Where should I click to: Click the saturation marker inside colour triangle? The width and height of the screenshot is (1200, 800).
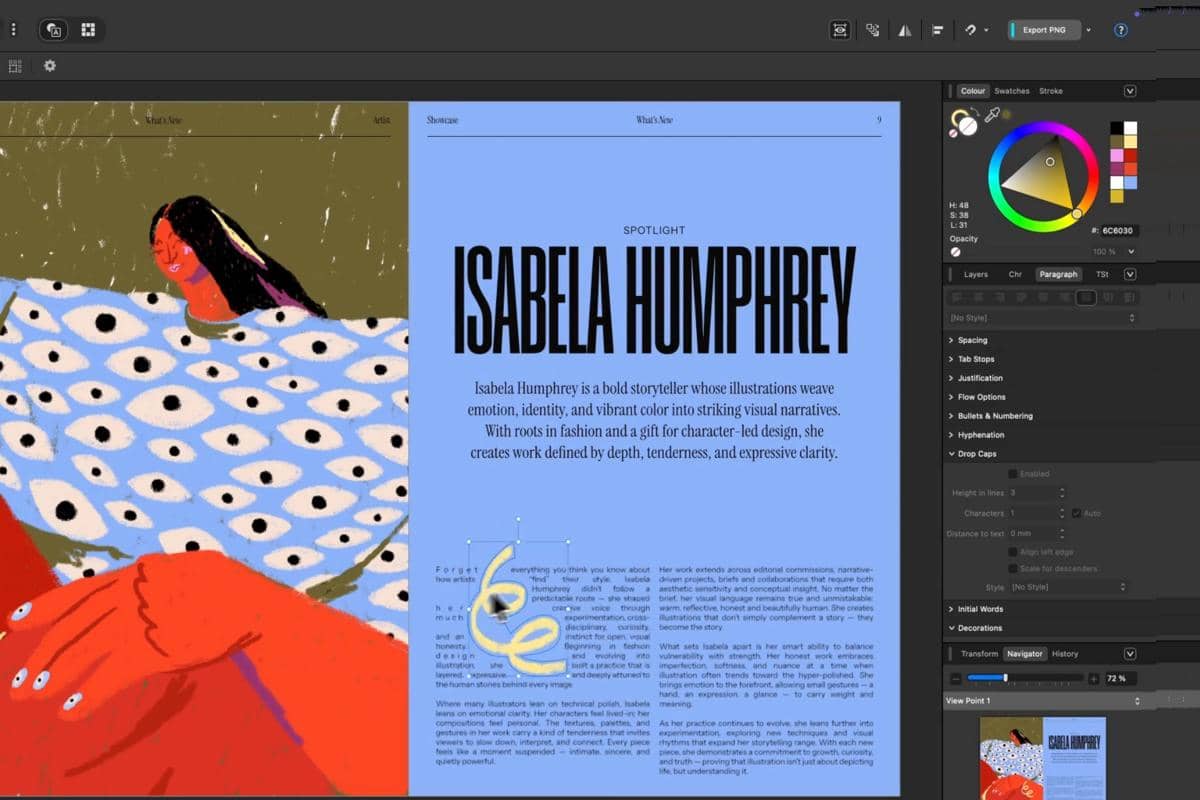[x=1050, y=161]
